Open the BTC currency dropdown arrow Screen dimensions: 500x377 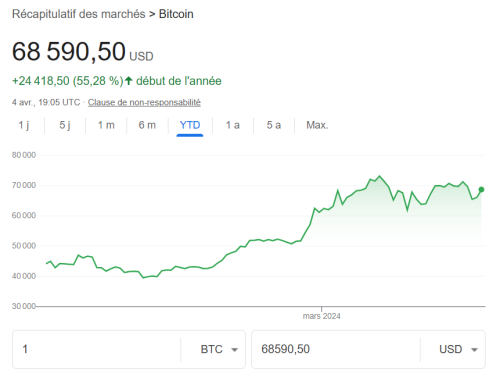pyautogui.click(x=235, y=350)
